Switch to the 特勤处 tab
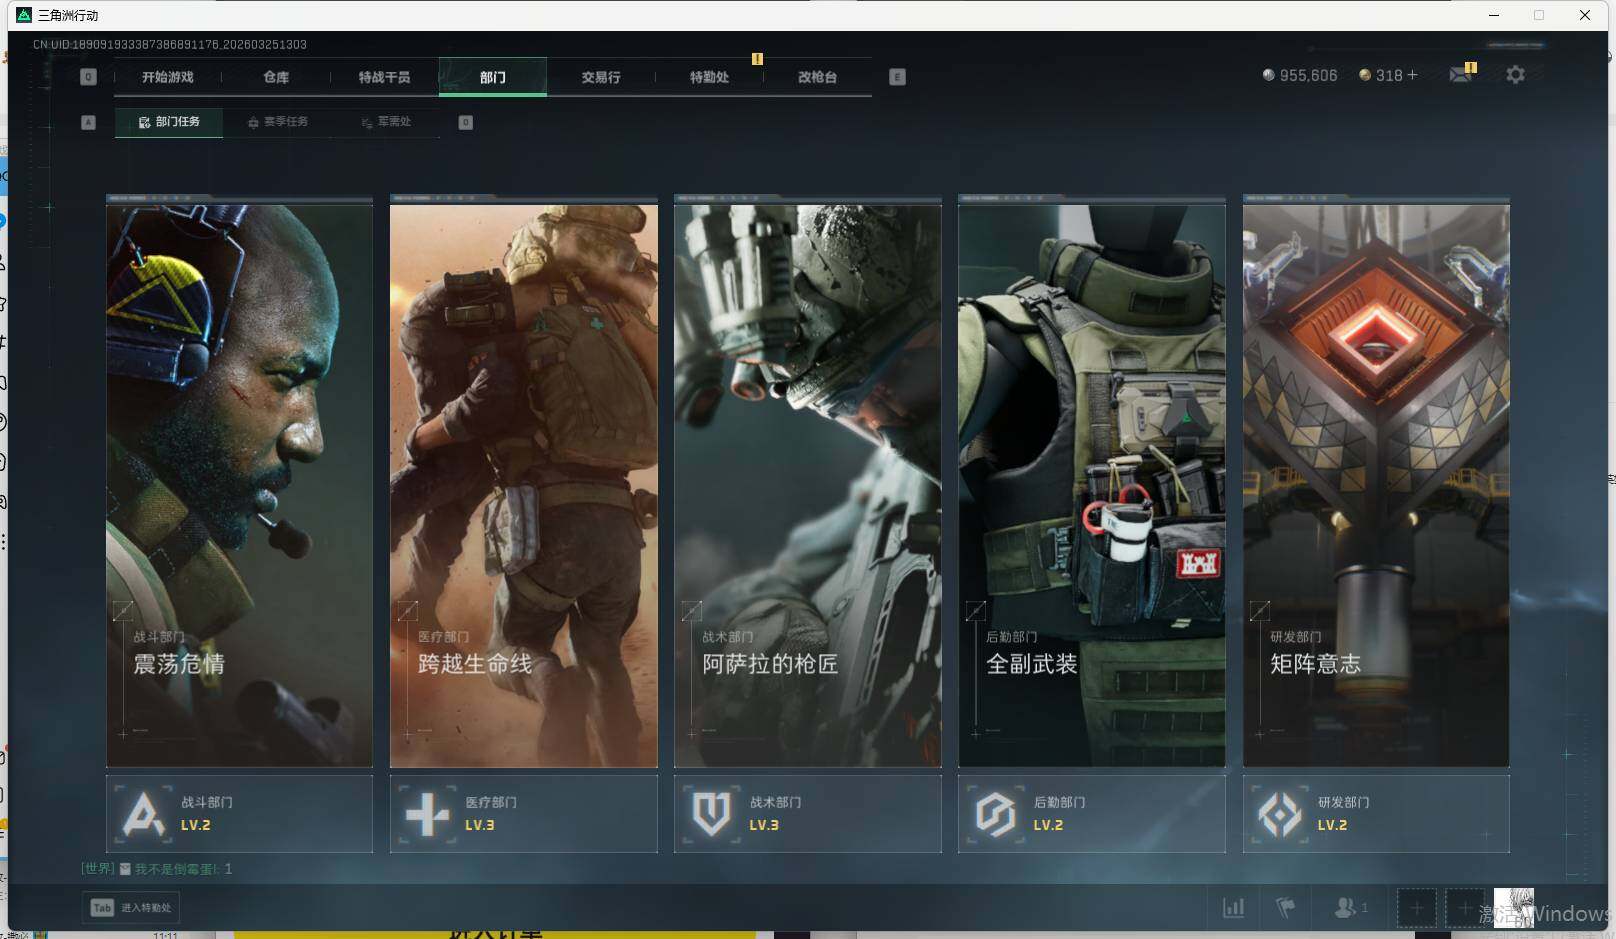 [709, 77]
